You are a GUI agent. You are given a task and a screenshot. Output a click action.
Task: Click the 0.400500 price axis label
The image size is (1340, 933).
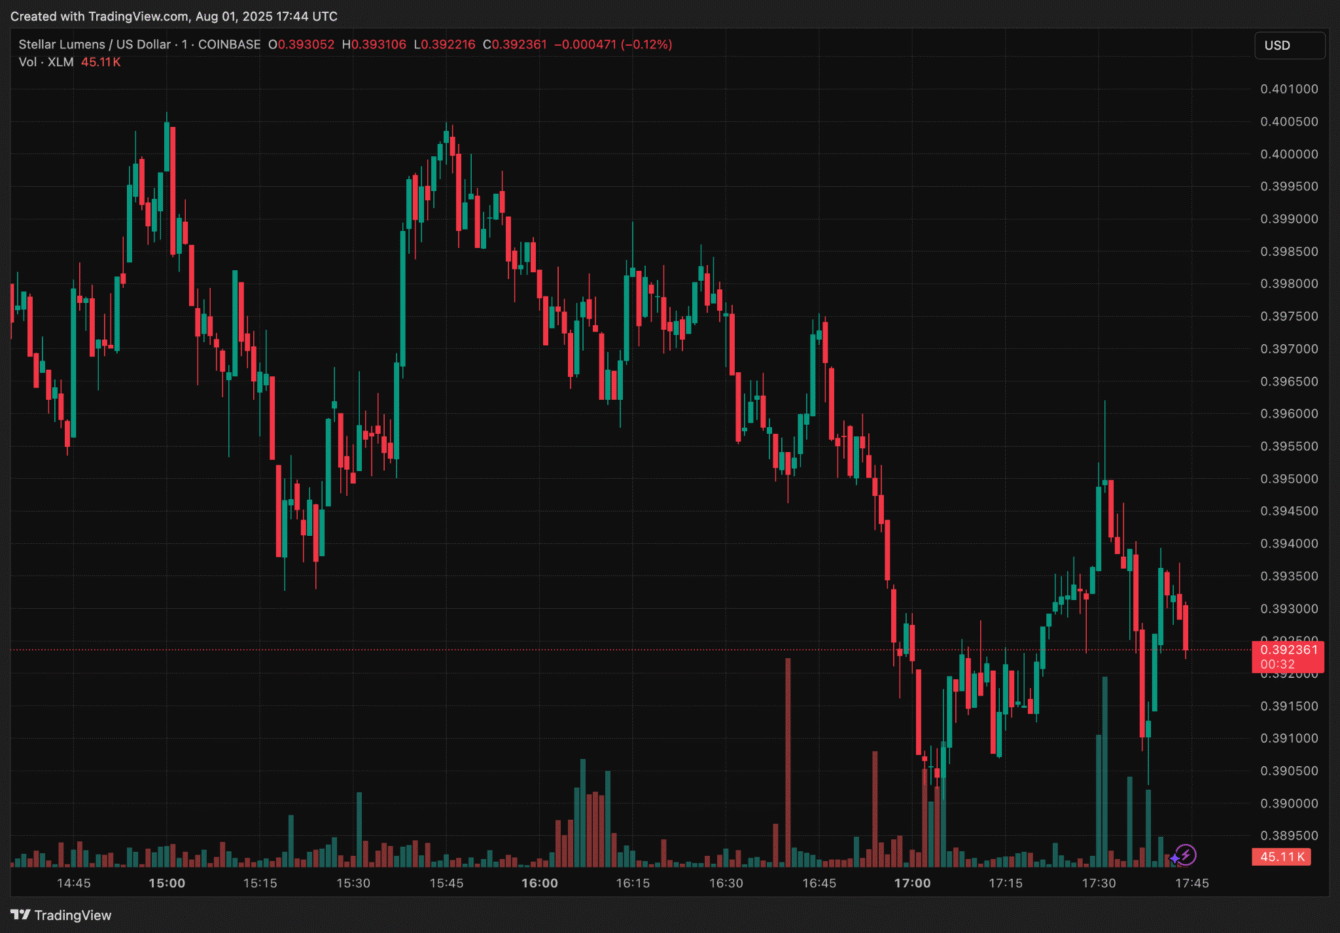pos(1289,122)
